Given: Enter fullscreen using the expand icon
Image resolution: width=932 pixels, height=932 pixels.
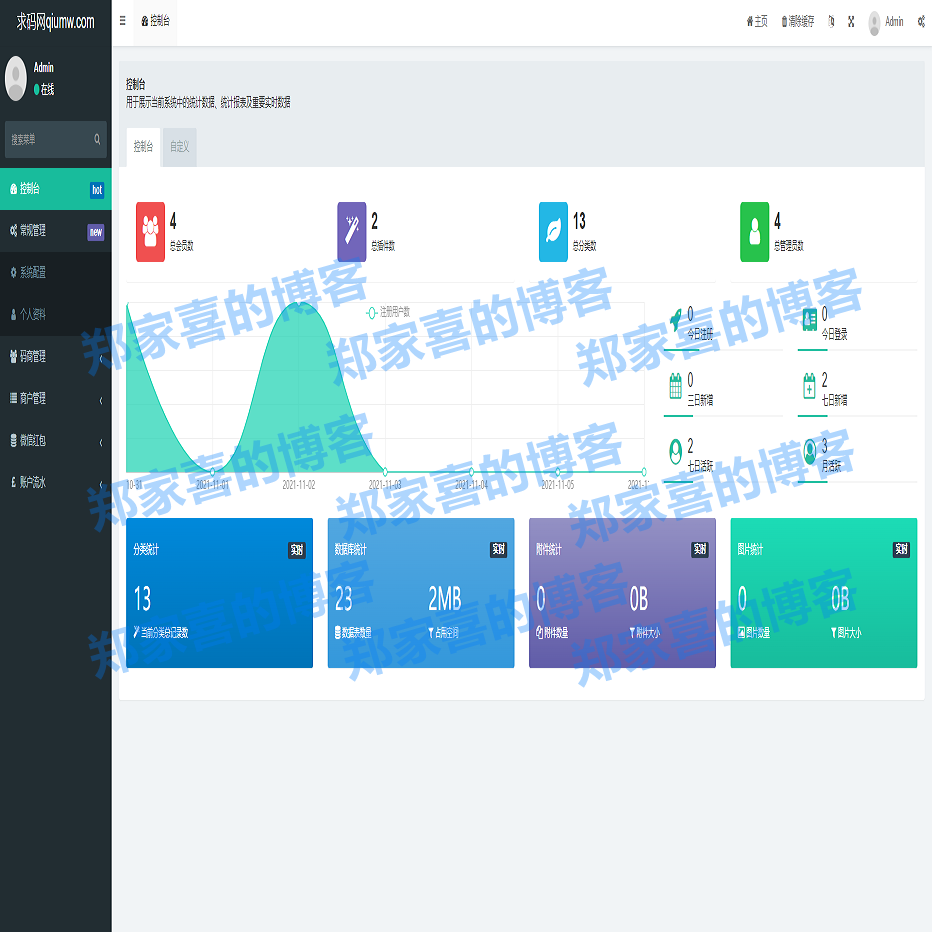Looking at the screenshot, I should click(x=851, y=21).
